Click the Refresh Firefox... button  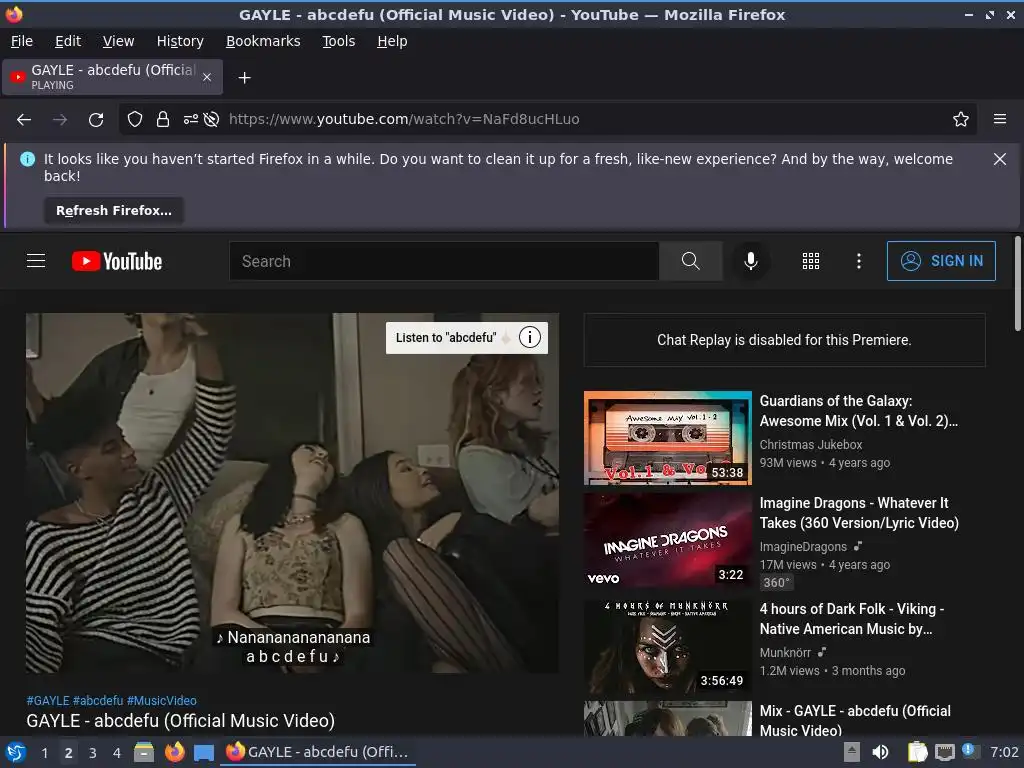pos(114,211)
